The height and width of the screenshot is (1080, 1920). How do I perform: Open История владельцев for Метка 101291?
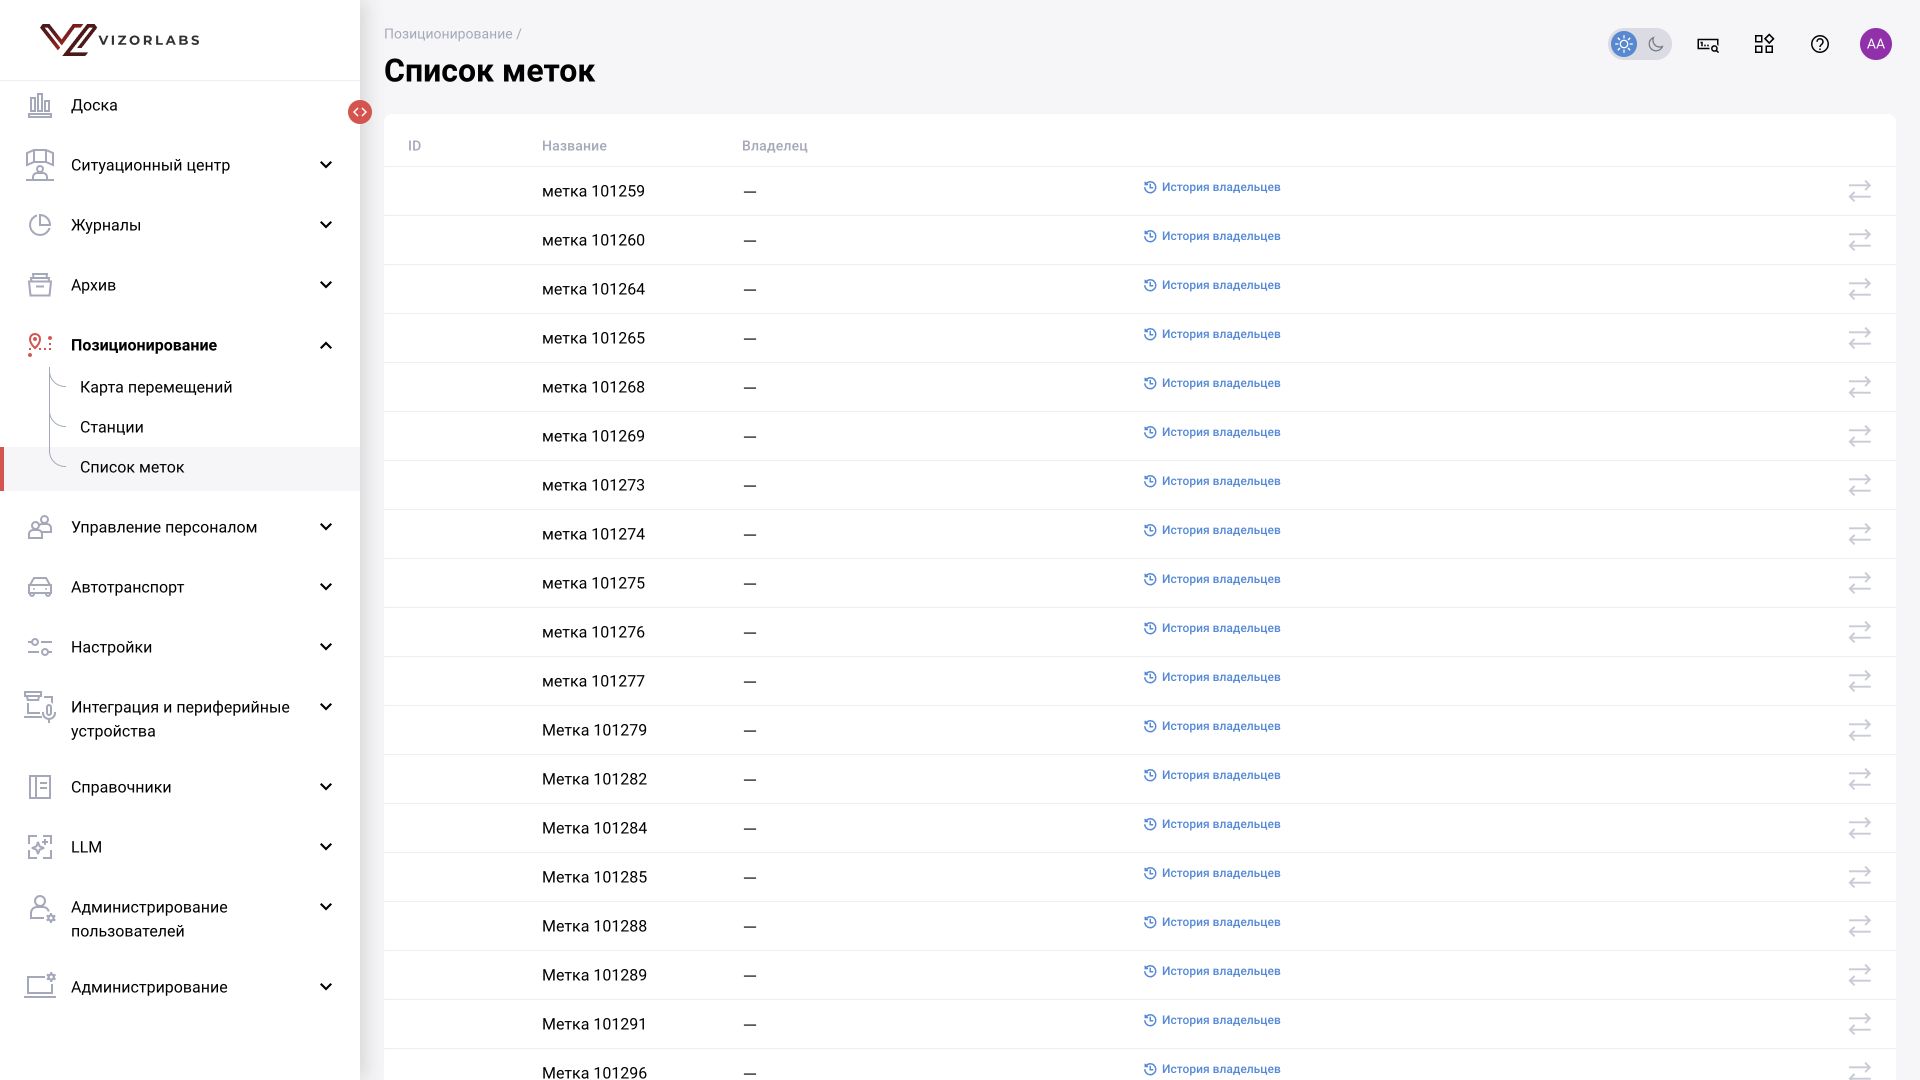point(1212,1020)
